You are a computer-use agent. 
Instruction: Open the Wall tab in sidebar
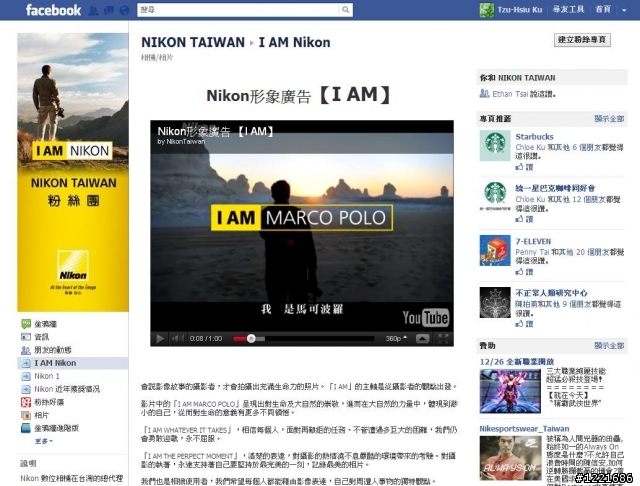point(45,324)
